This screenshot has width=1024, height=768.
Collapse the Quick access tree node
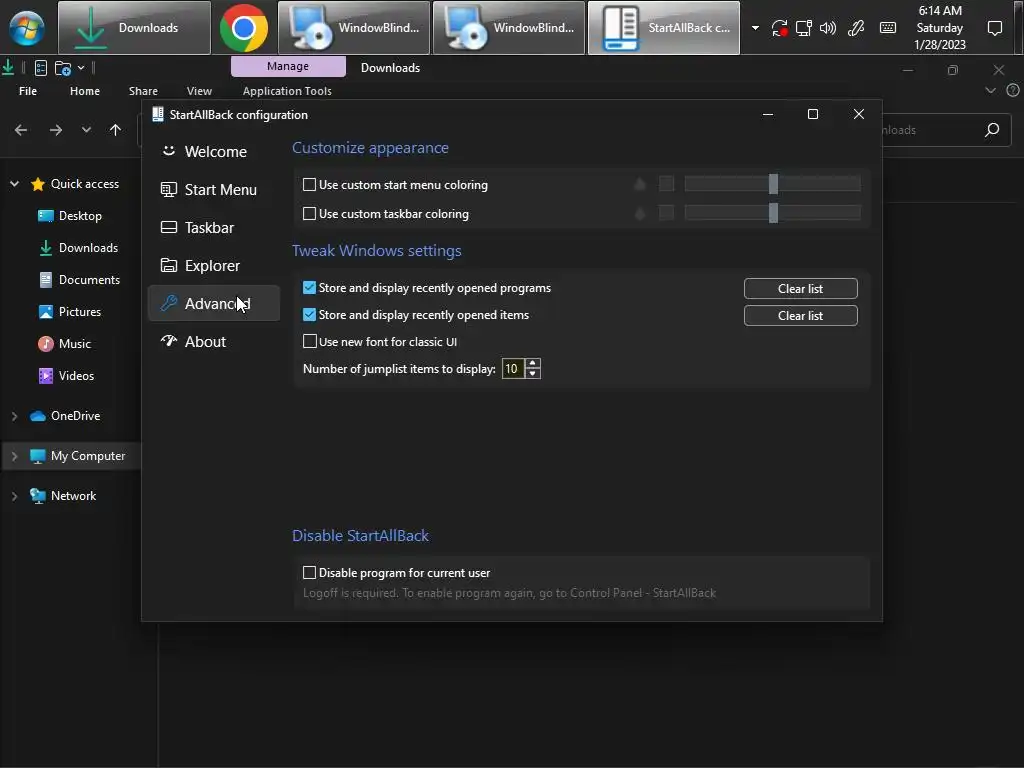click(x=14, y=184)
